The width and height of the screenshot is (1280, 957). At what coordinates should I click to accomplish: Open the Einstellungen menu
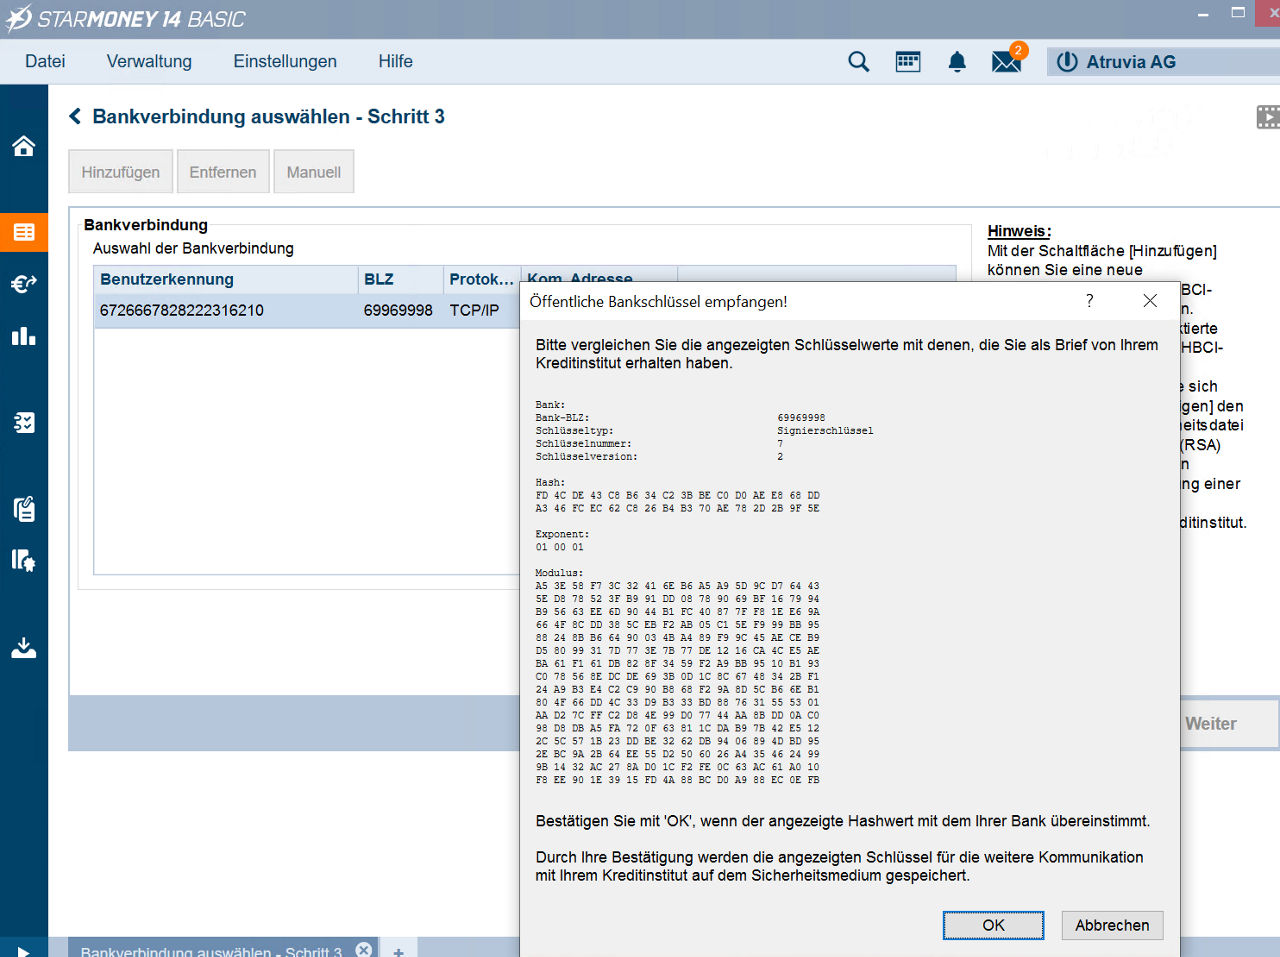point(285,62)
